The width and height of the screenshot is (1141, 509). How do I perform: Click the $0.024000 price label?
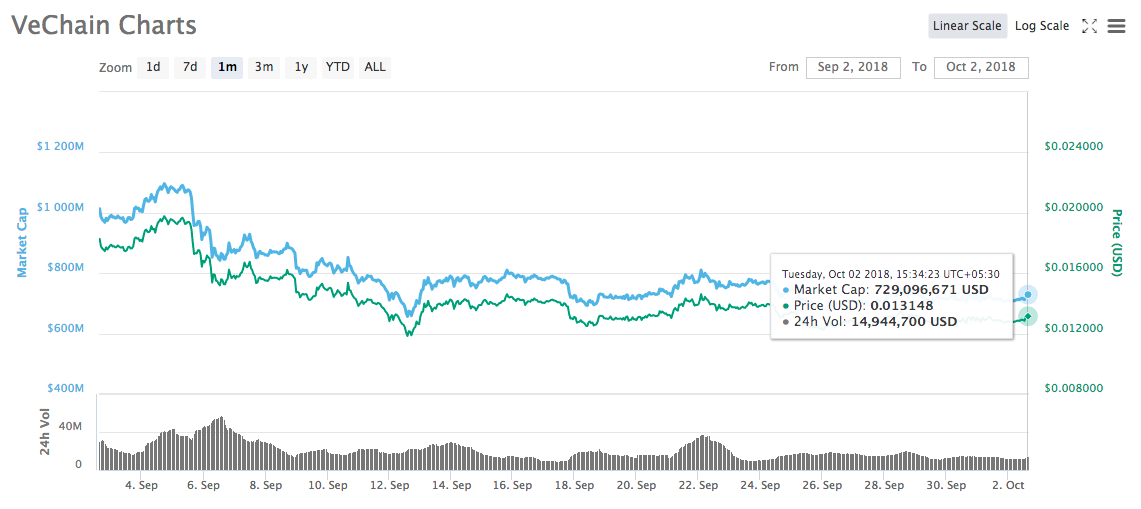[1074, 146]
